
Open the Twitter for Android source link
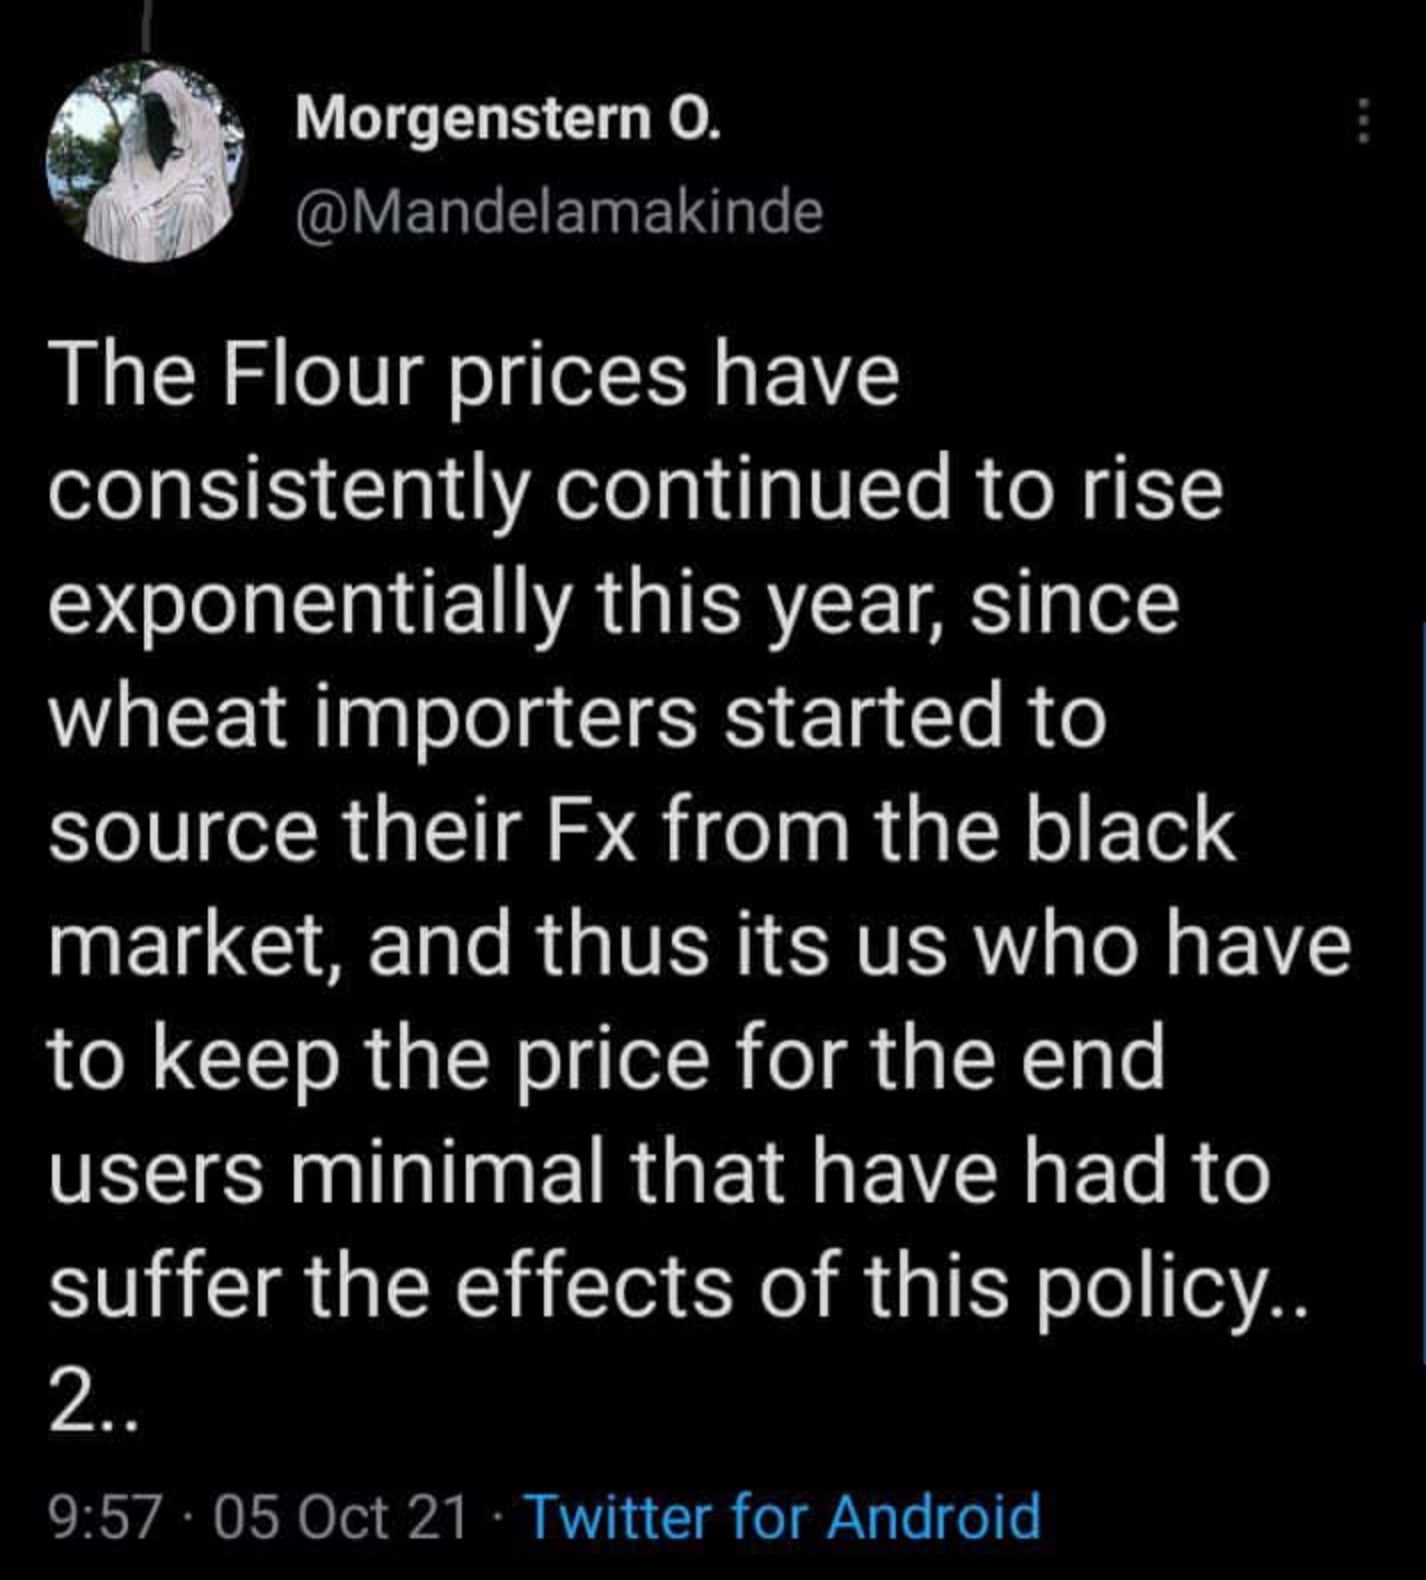click(783, 1516)
